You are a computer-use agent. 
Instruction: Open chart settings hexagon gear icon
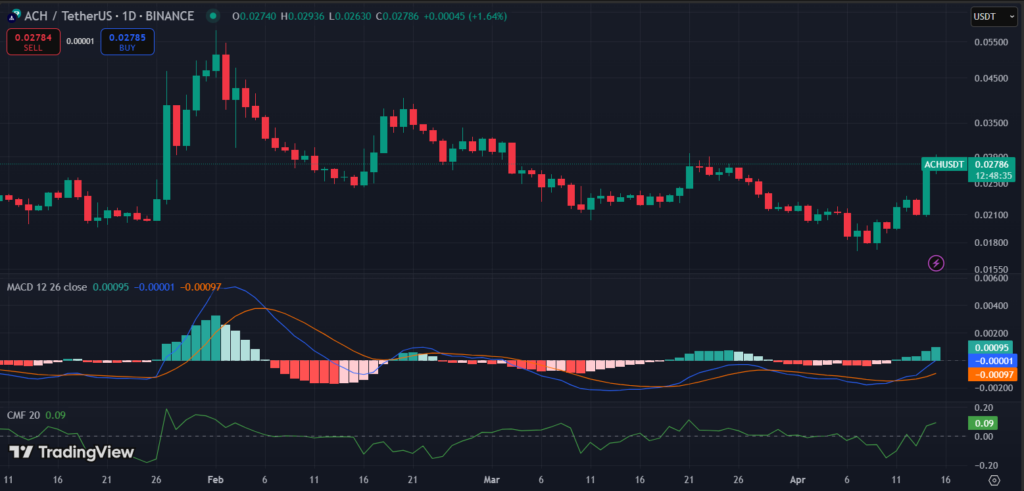(x=994, y=481)
